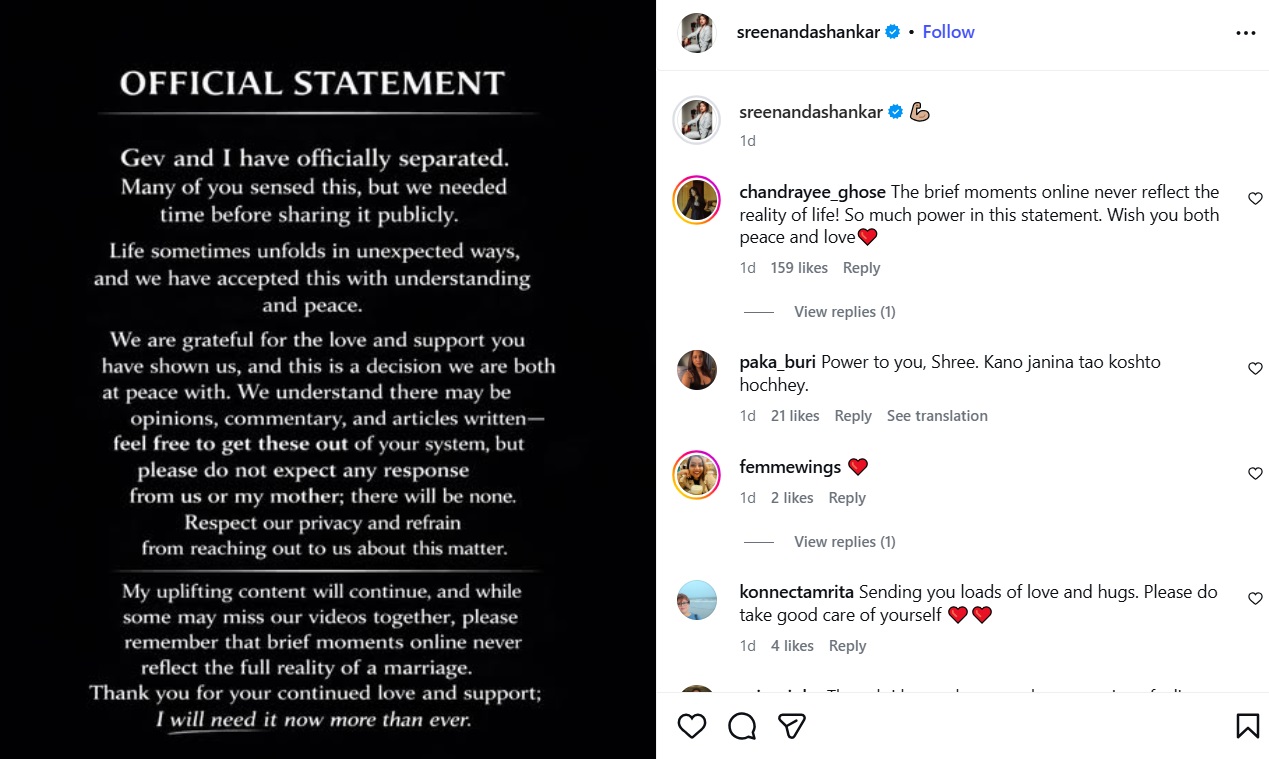
Task: Reply to paka_buri's comment
Action: click(x=853, y=416)
